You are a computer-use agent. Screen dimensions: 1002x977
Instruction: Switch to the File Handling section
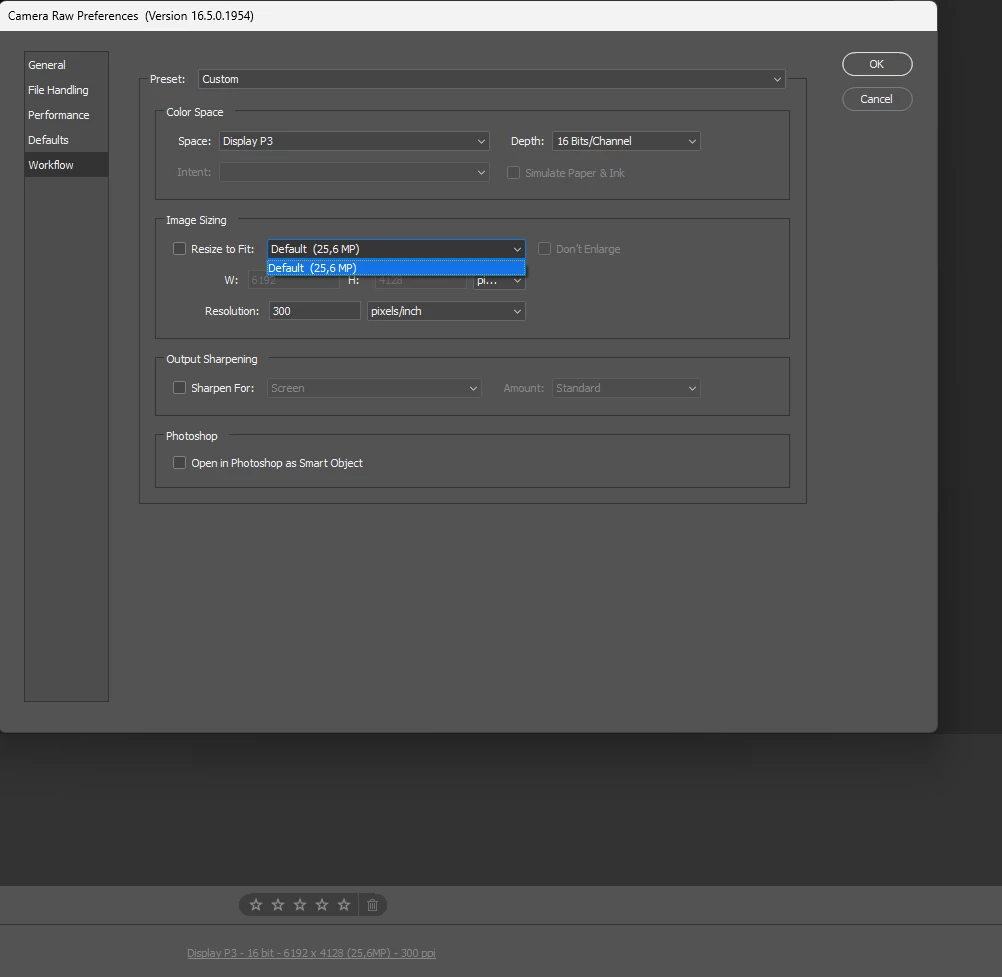pos(66,90)
